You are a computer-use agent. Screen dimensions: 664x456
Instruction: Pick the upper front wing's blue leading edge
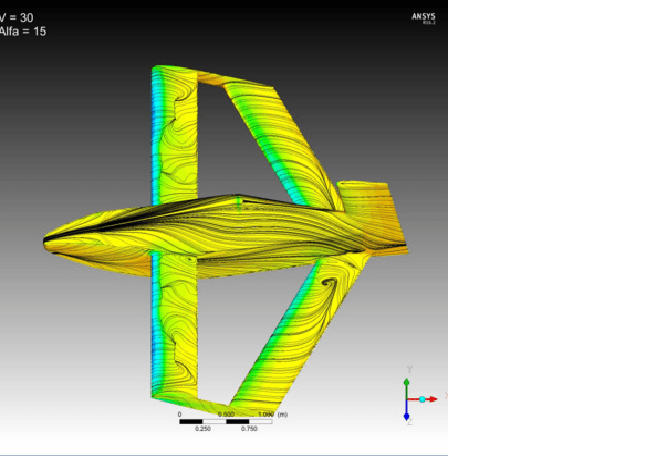tap(155, 140)
